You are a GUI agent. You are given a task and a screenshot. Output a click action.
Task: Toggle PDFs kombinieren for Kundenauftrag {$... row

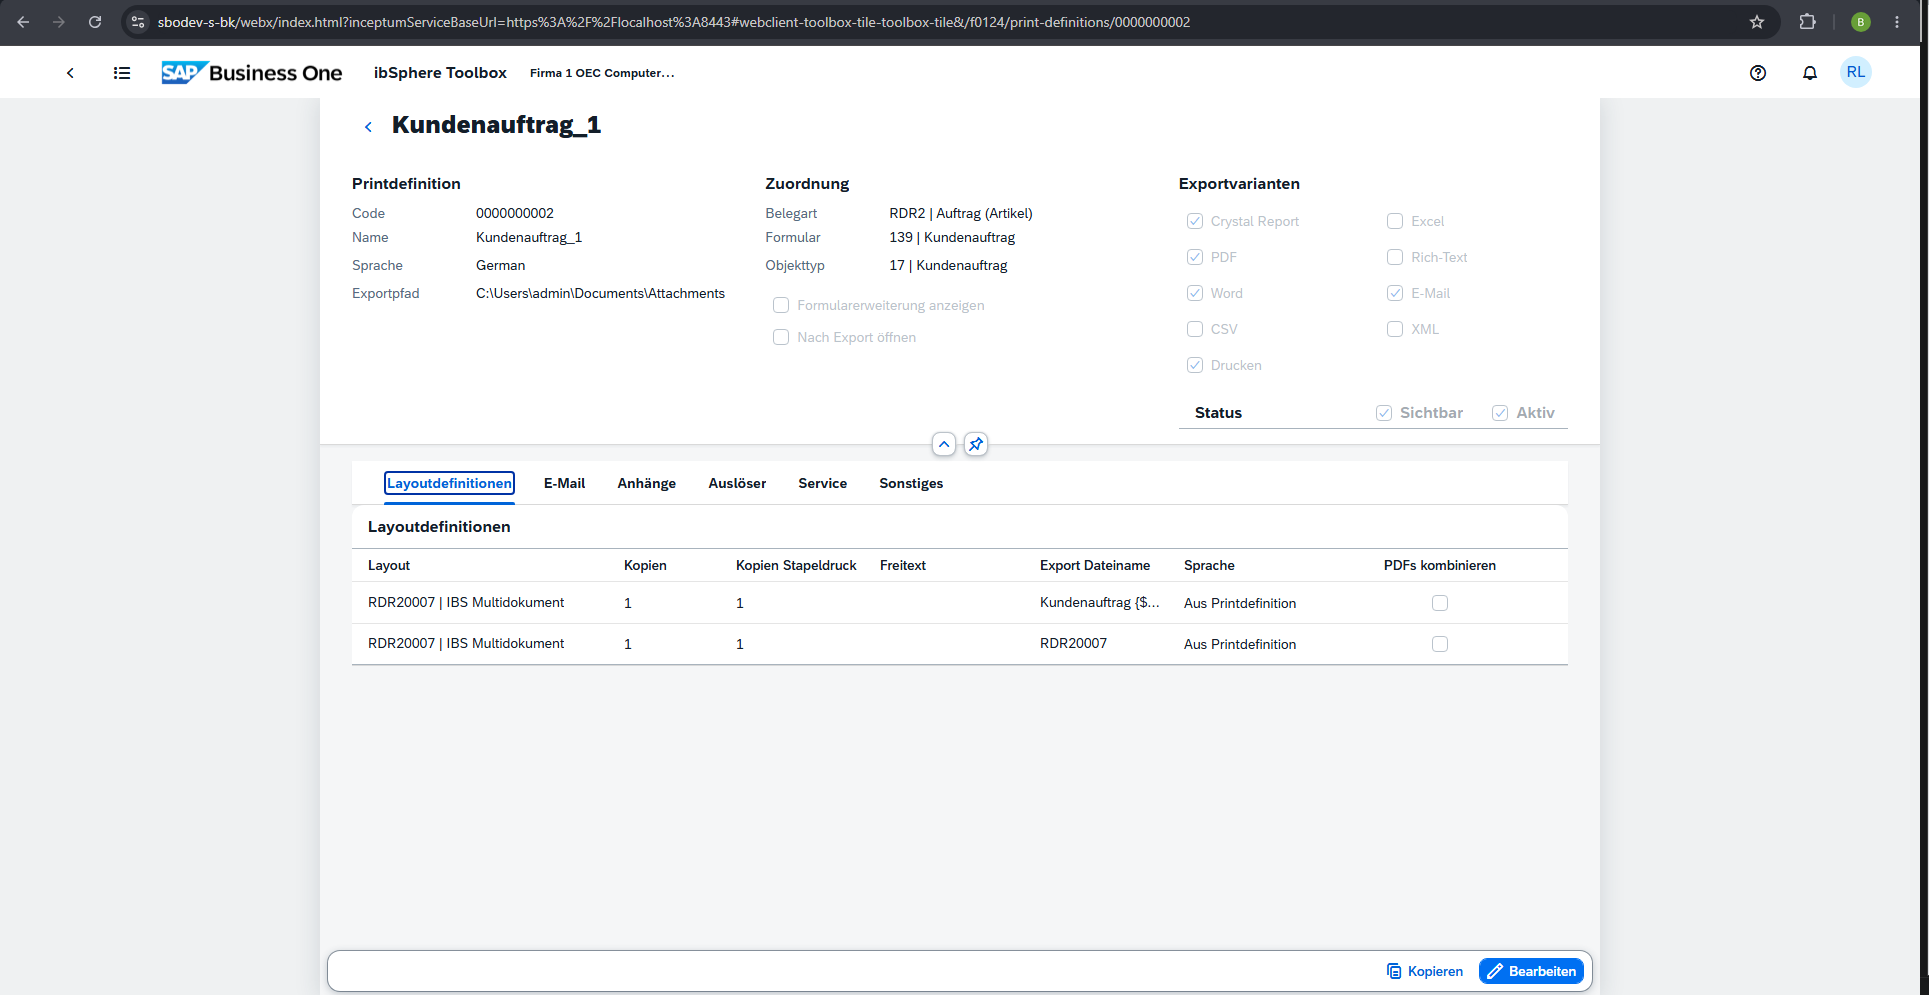pos(1440,603)
